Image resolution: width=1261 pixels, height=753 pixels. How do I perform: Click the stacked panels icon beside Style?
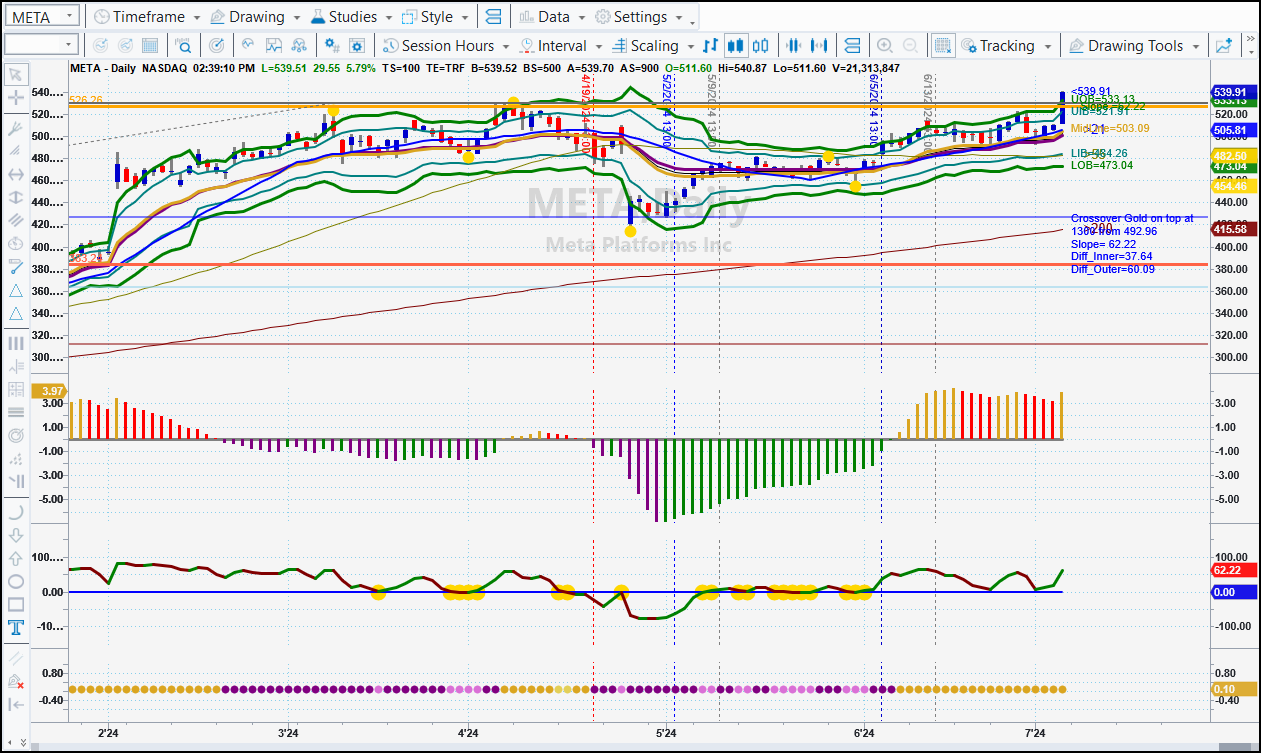click(493, 16)
